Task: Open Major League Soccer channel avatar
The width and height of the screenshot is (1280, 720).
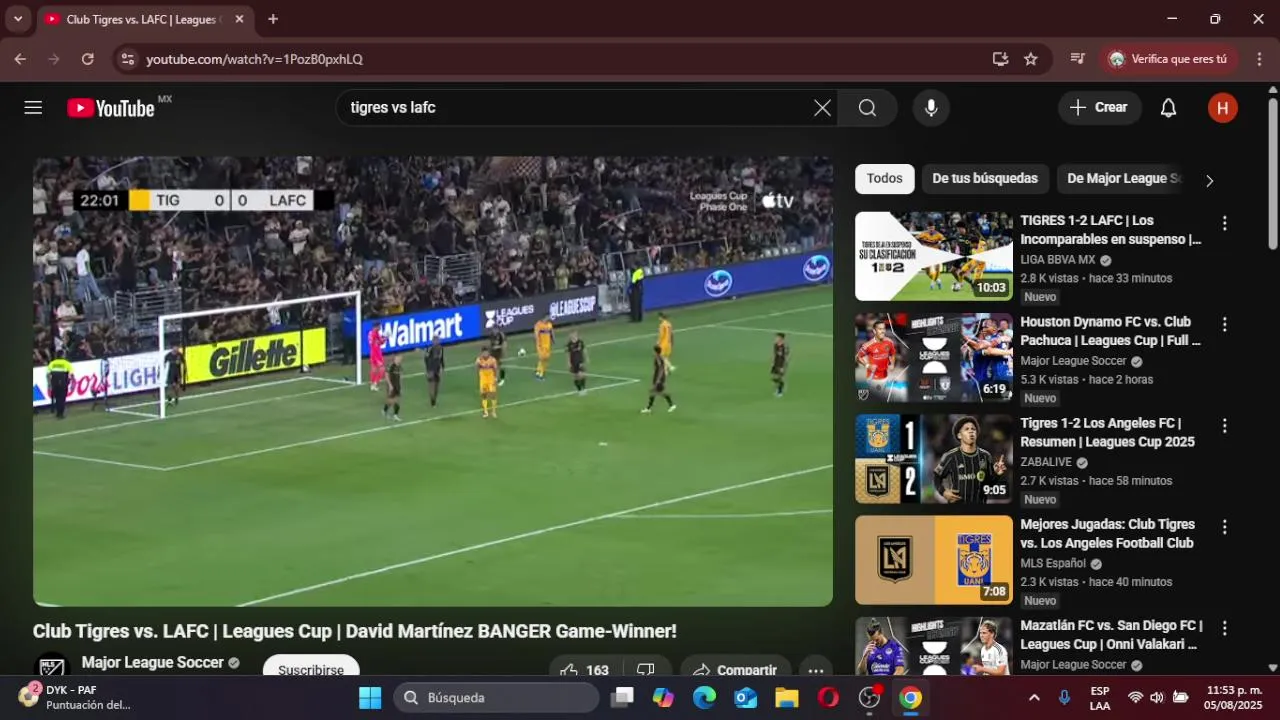Action: [x=52, y=666]
